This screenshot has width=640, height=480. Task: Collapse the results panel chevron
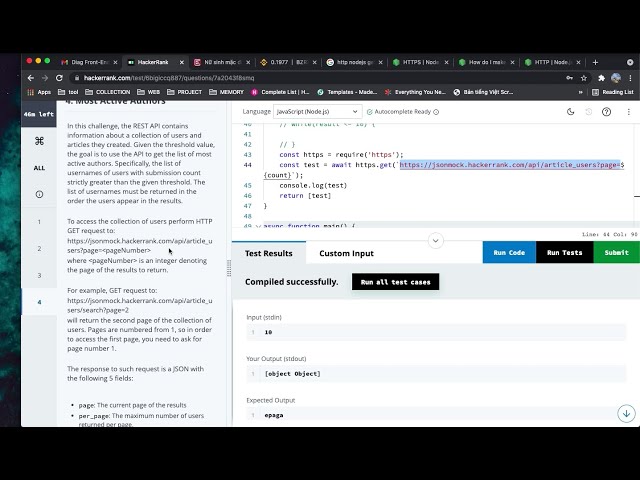(x=436, y=240)
